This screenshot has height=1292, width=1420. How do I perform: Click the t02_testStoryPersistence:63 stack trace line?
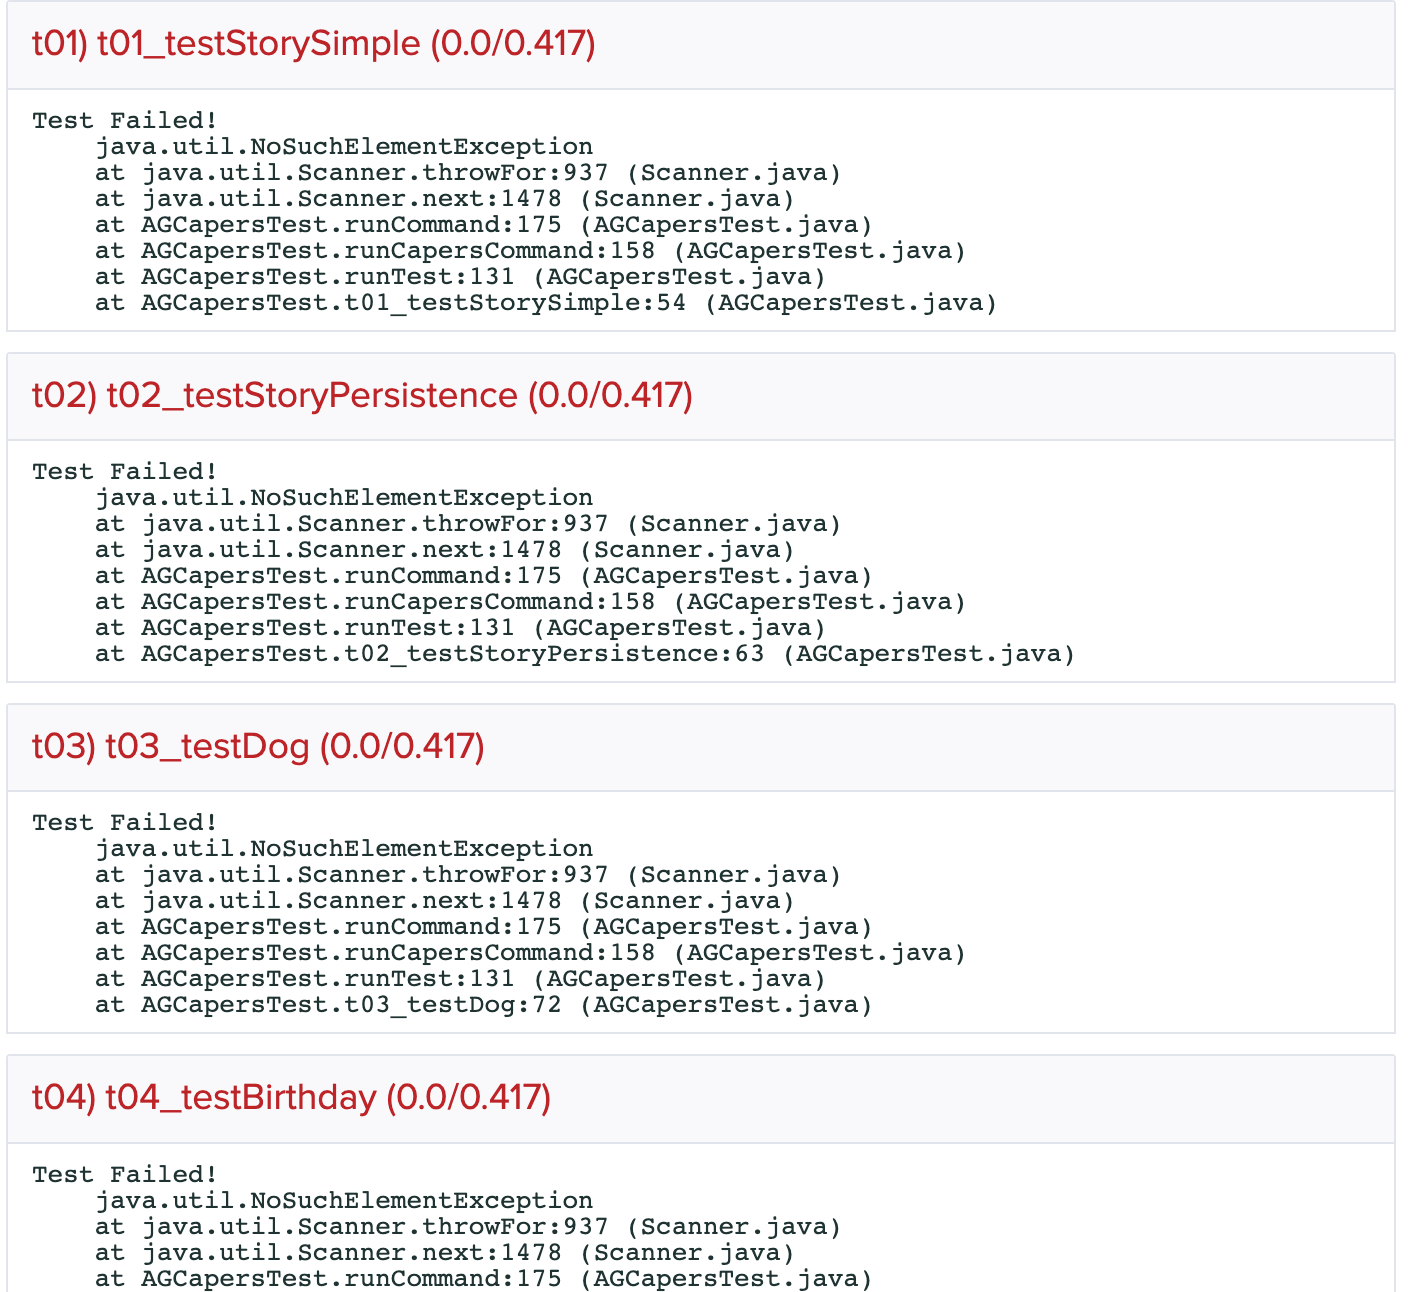coord(585,654)
